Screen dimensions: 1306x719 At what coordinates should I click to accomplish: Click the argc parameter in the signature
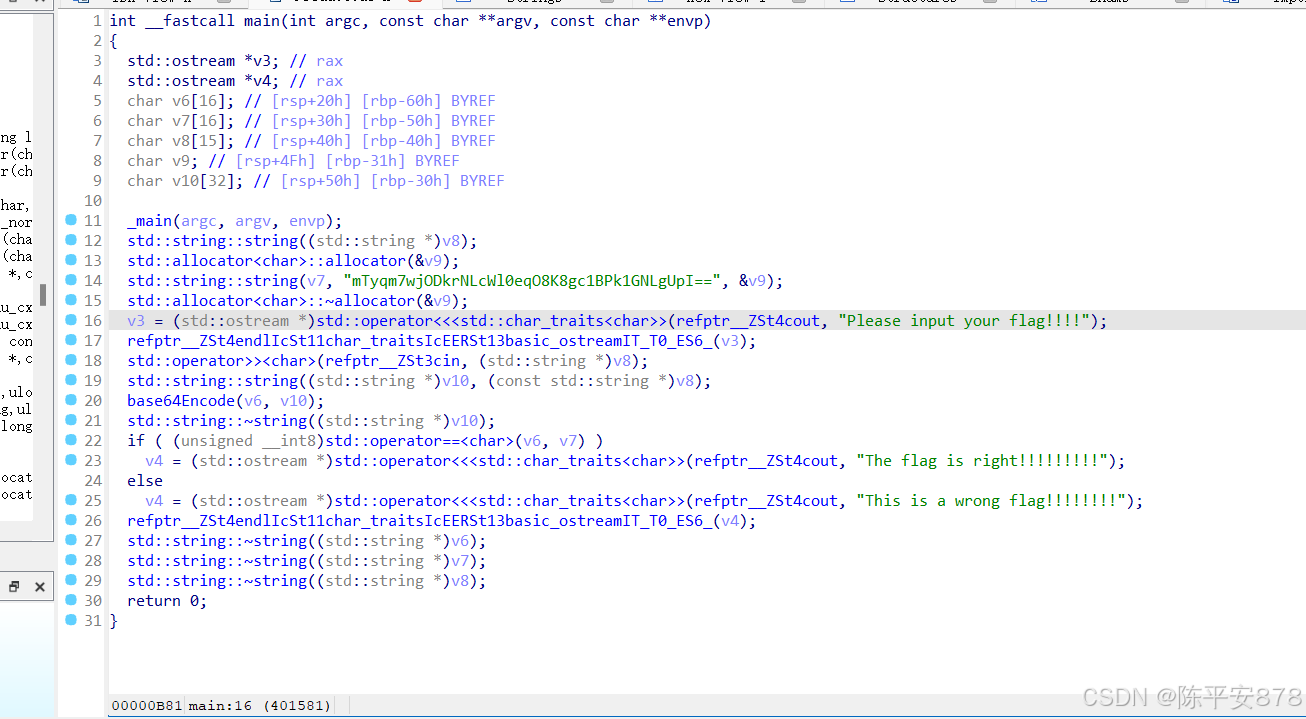tap(343, 20)
